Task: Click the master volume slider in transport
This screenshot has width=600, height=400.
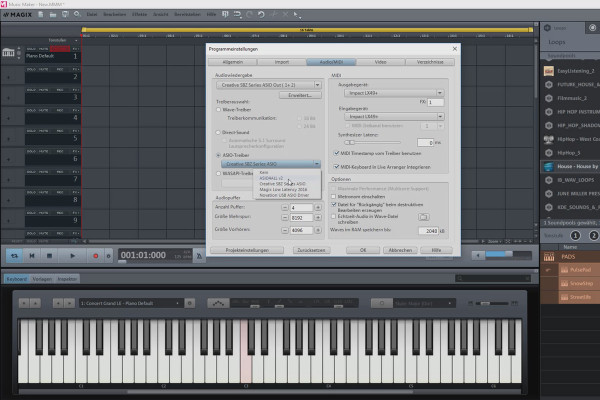Action: pyautogui.click(x=509, y=255)
